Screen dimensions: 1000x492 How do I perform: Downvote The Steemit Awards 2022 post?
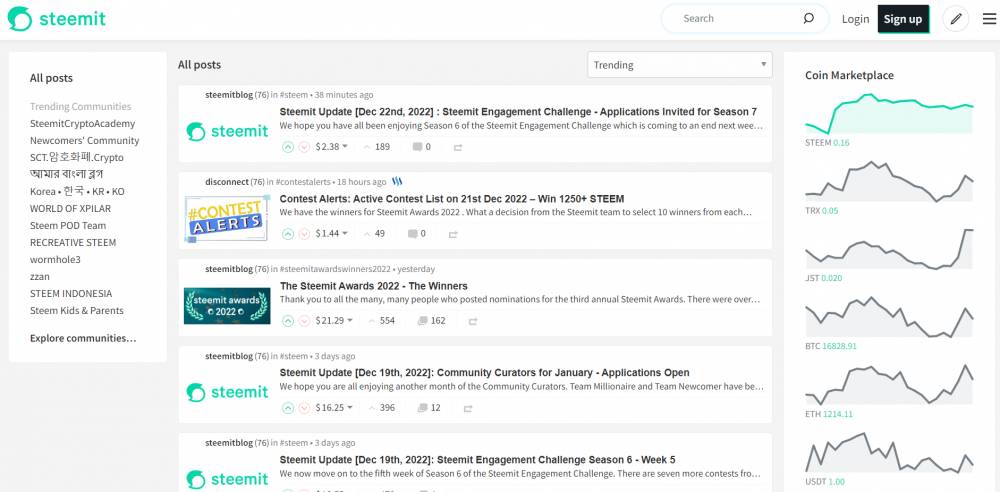pyautogui.click(x=304, y=320)
